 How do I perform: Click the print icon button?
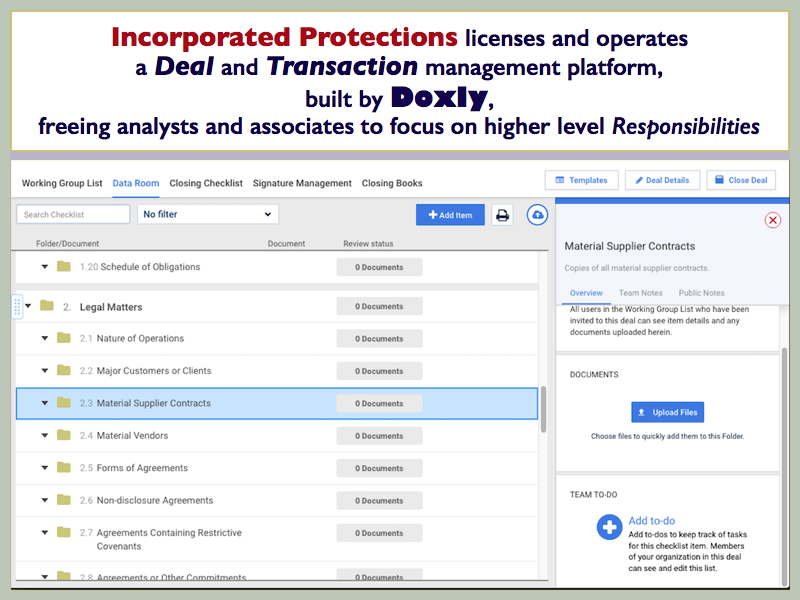click(x=502, y=215)
